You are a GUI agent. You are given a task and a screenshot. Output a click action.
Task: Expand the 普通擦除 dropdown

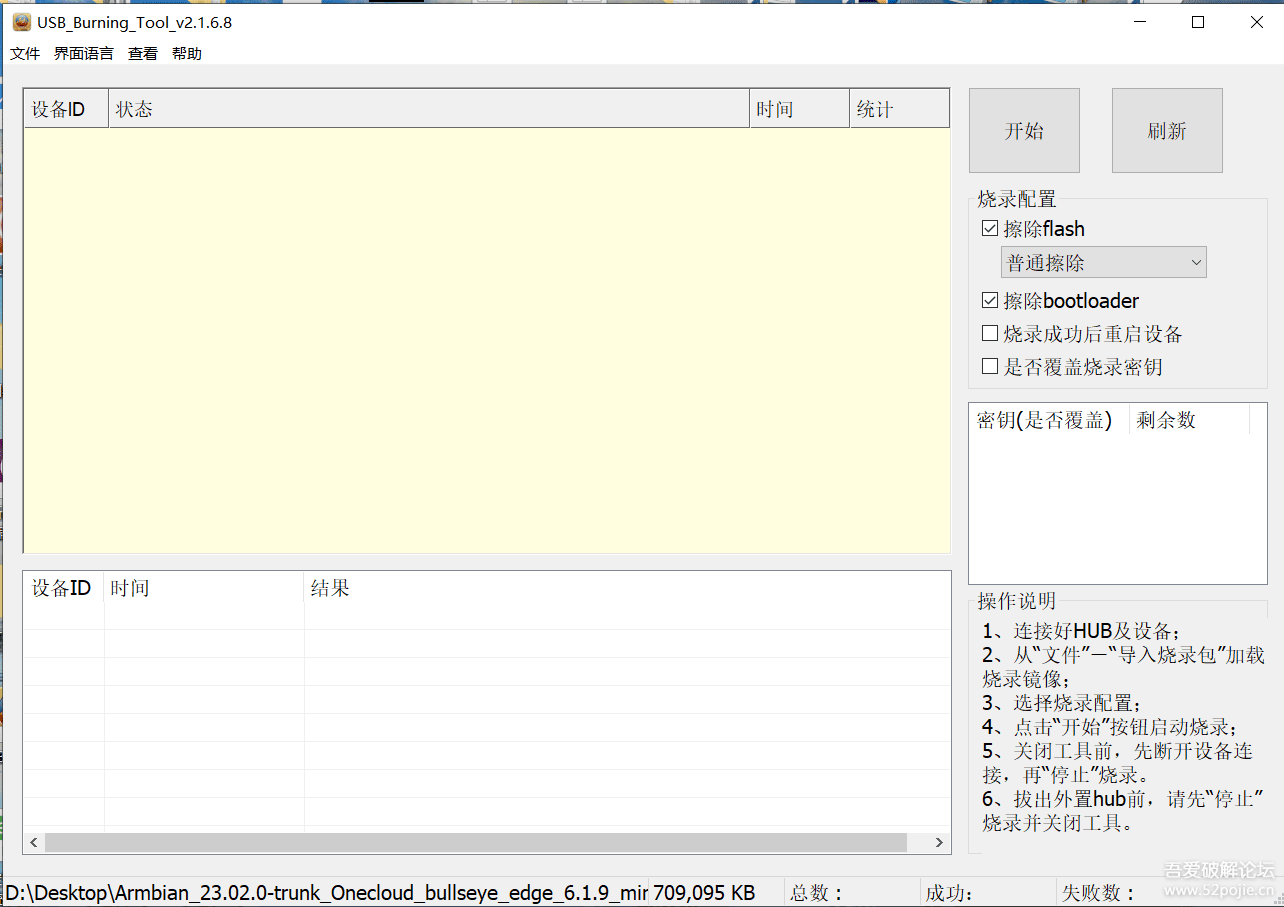[x=1104, y=263]
